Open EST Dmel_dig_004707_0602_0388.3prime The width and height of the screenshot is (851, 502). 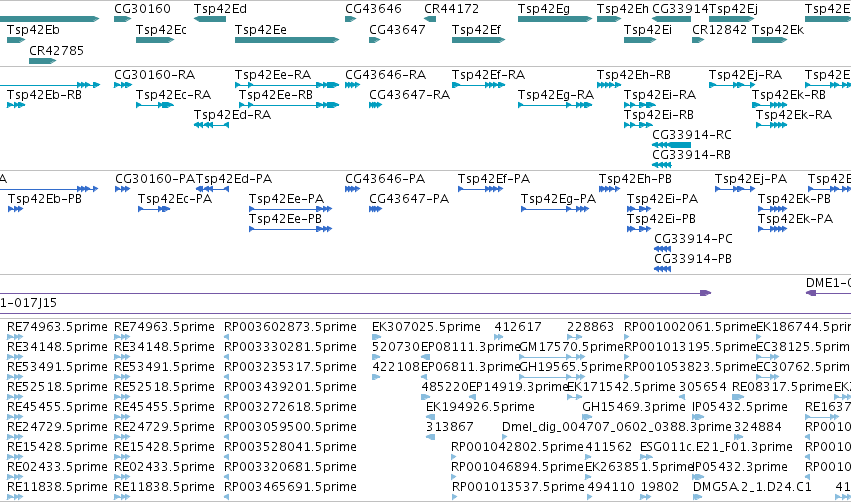coord(617,428)
